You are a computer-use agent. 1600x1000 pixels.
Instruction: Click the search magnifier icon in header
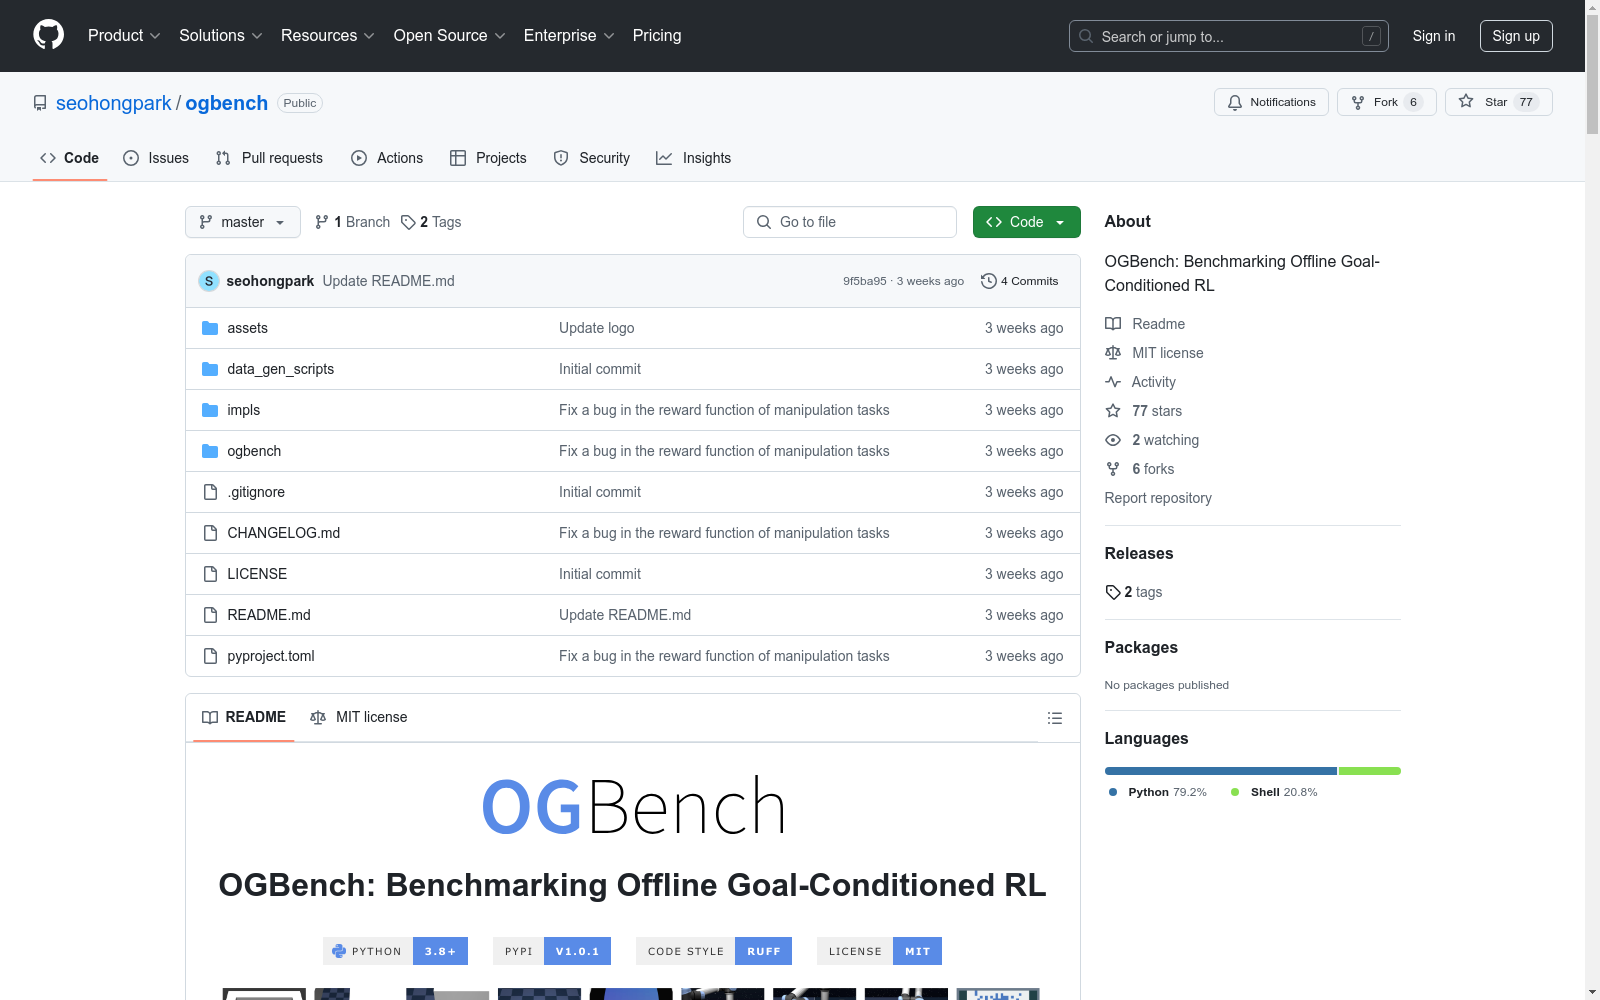[x=1086, y=36]
